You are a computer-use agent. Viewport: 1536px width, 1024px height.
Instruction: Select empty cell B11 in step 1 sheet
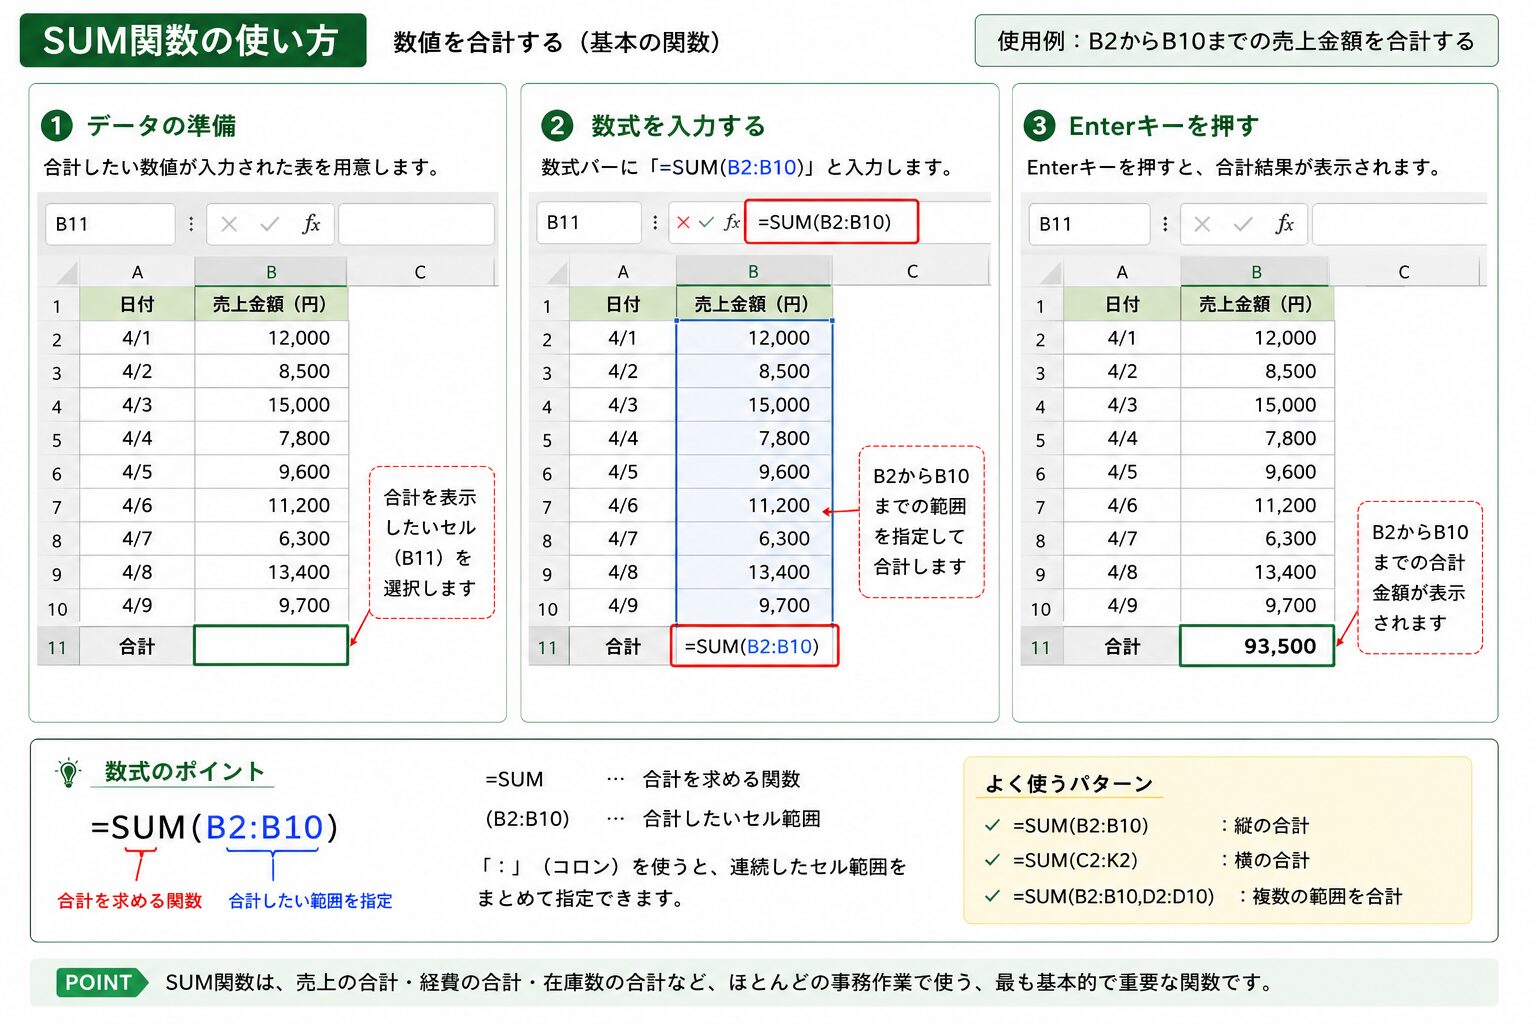point(271,646)
